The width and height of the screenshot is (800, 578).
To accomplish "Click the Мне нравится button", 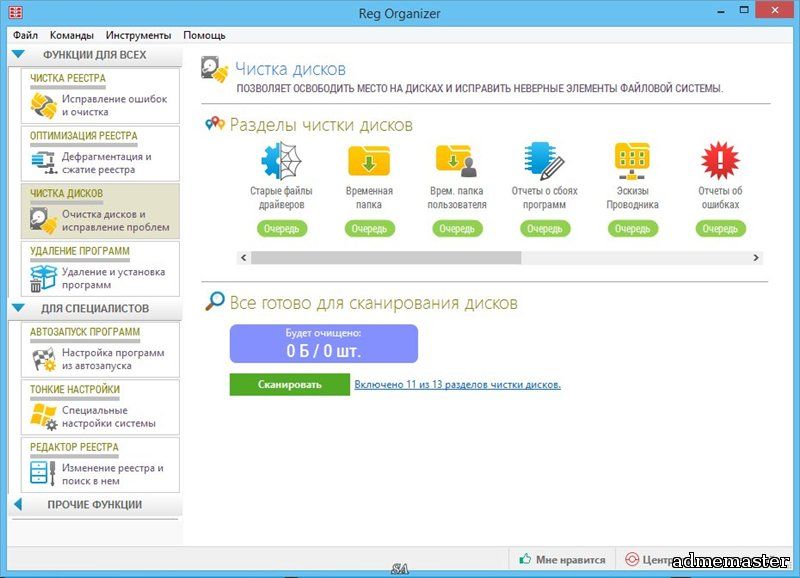I will tap(562, 560).
